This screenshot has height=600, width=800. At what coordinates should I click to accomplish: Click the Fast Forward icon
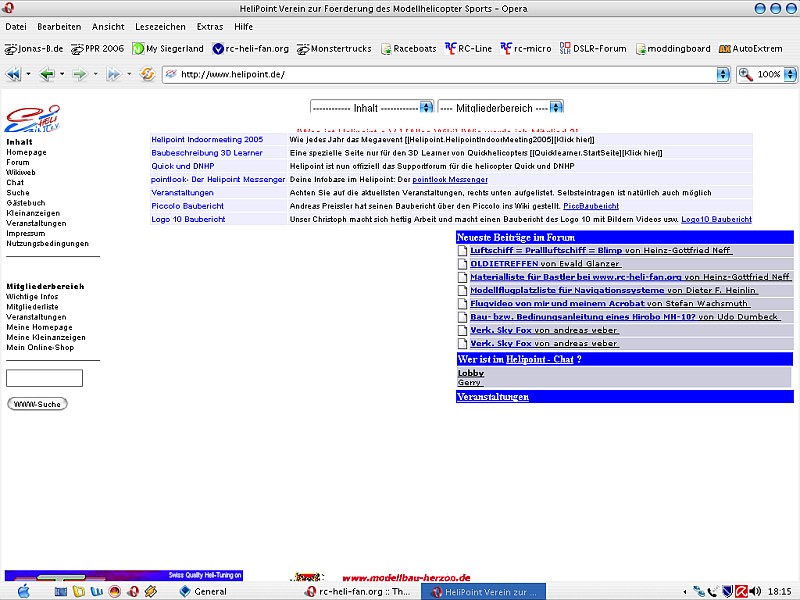[x=112, y=74]
